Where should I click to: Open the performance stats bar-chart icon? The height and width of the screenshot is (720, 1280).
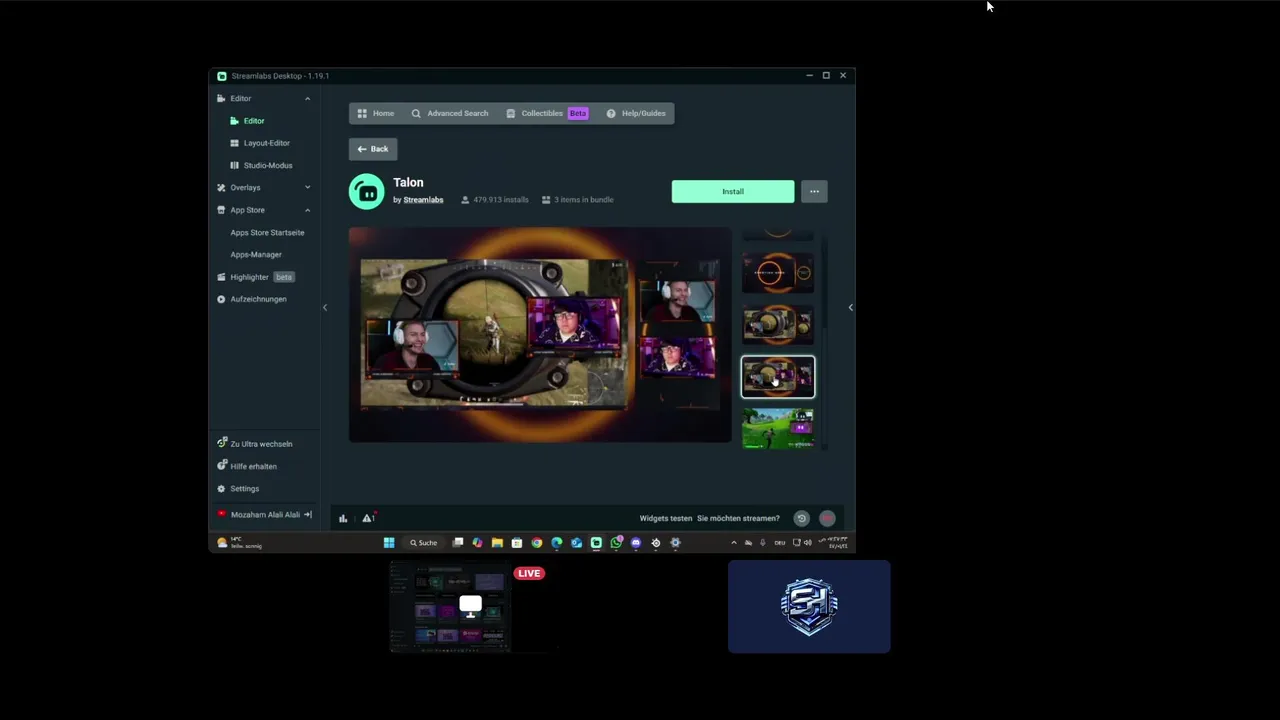coord(343,518)
